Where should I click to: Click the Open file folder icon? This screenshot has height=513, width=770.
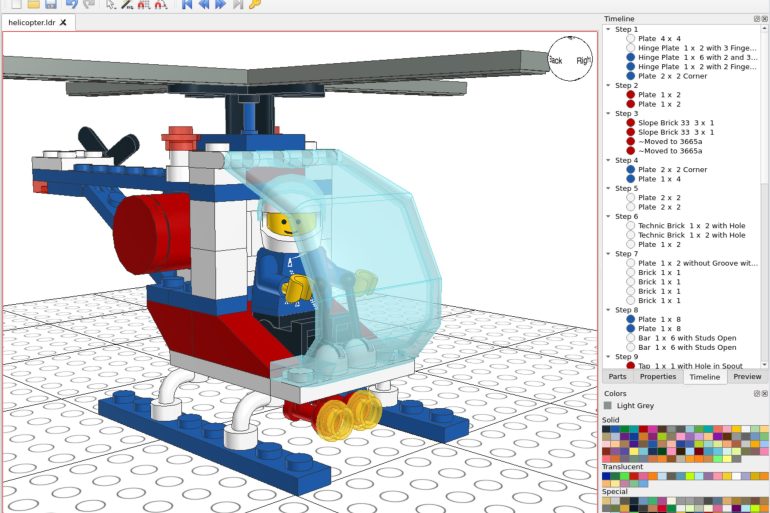click(x=33, y=4)
